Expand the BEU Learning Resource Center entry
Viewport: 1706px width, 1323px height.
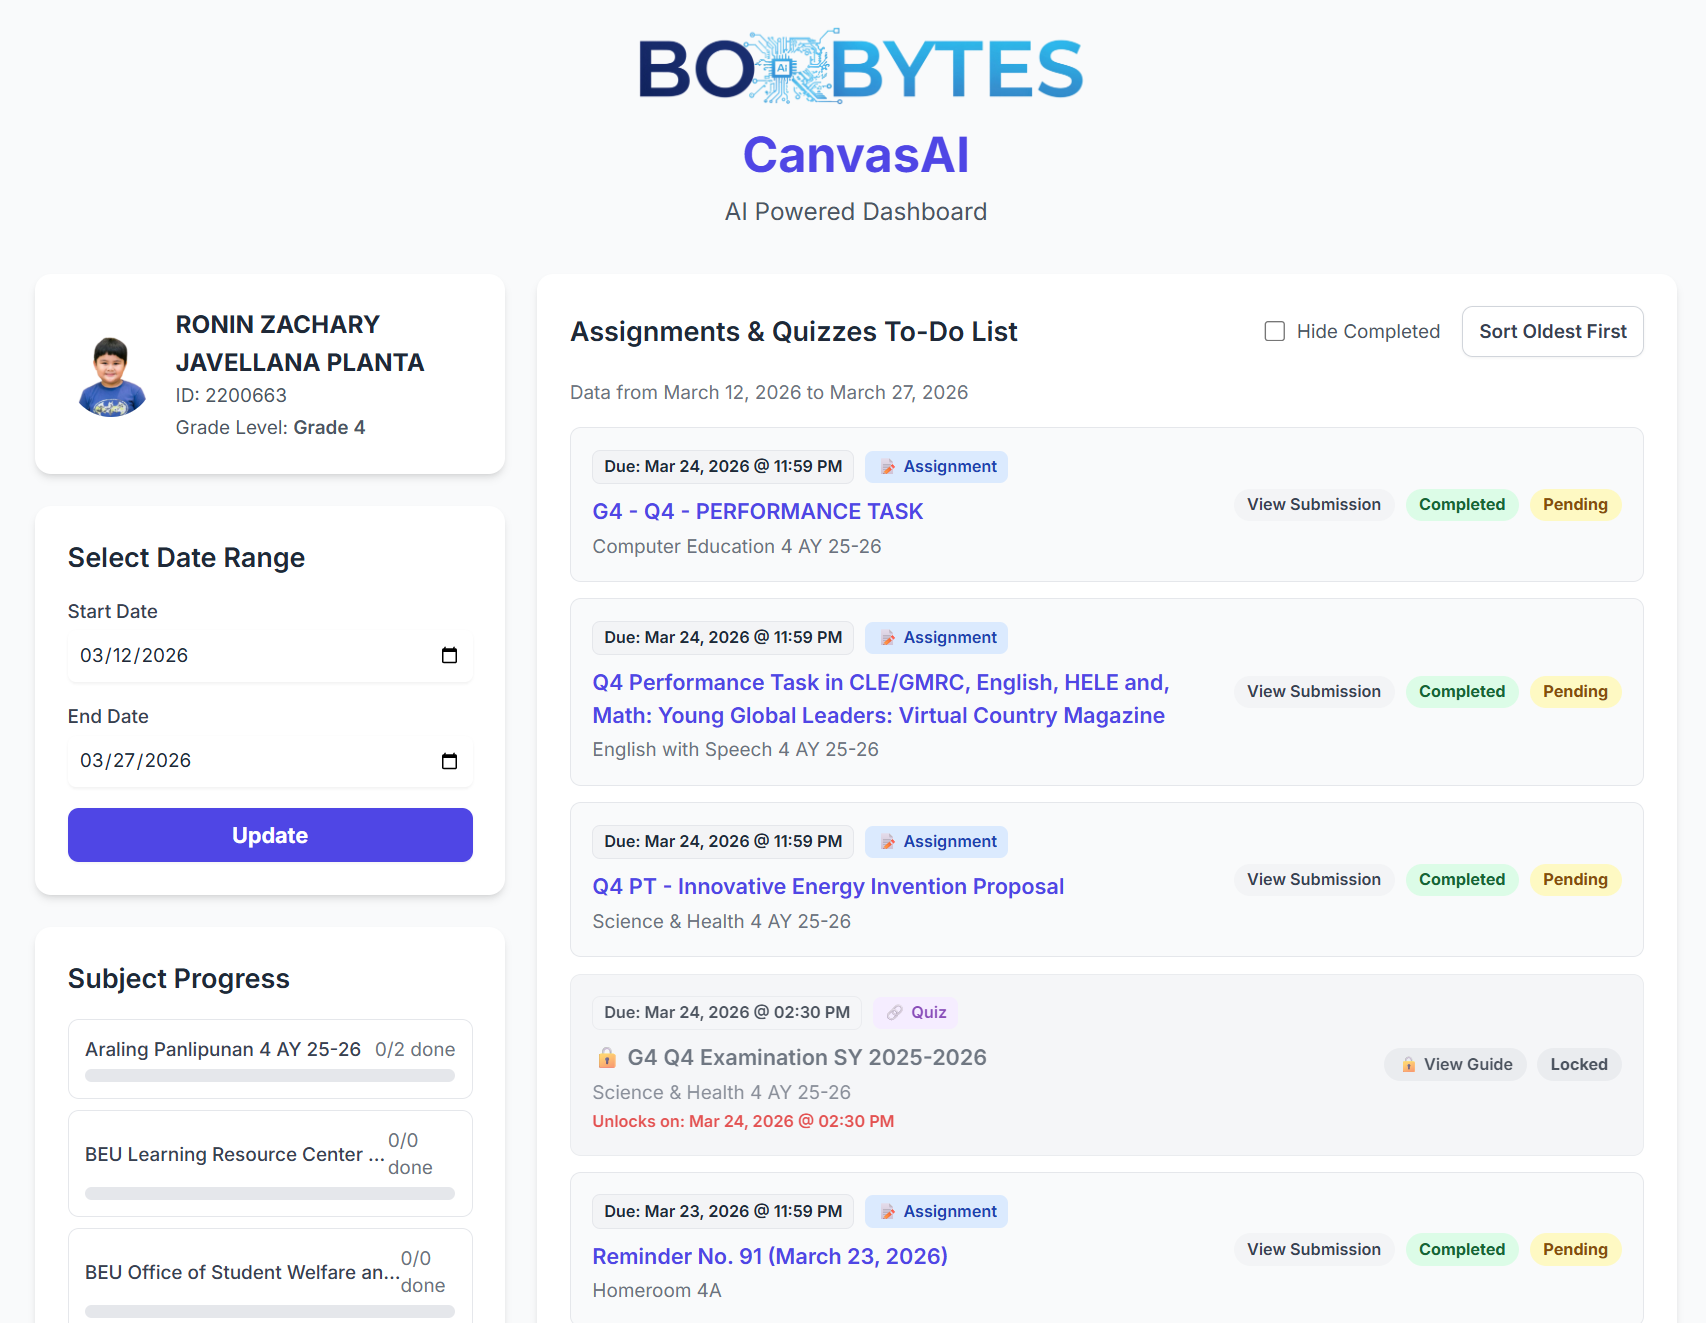pos(269,1163)
